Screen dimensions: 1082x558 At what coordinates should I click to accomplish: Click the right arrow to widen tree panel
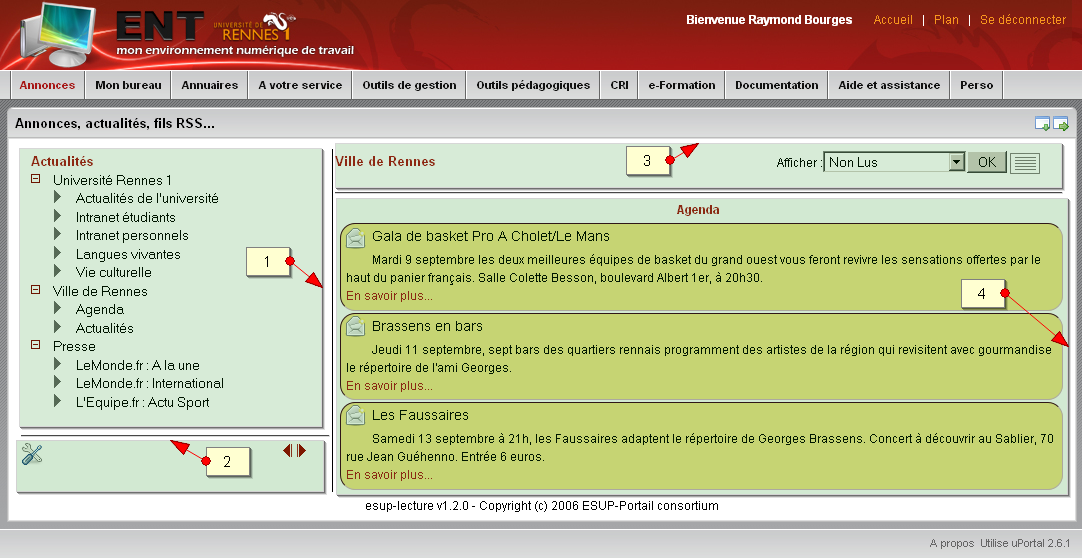(x=302, y=451)
